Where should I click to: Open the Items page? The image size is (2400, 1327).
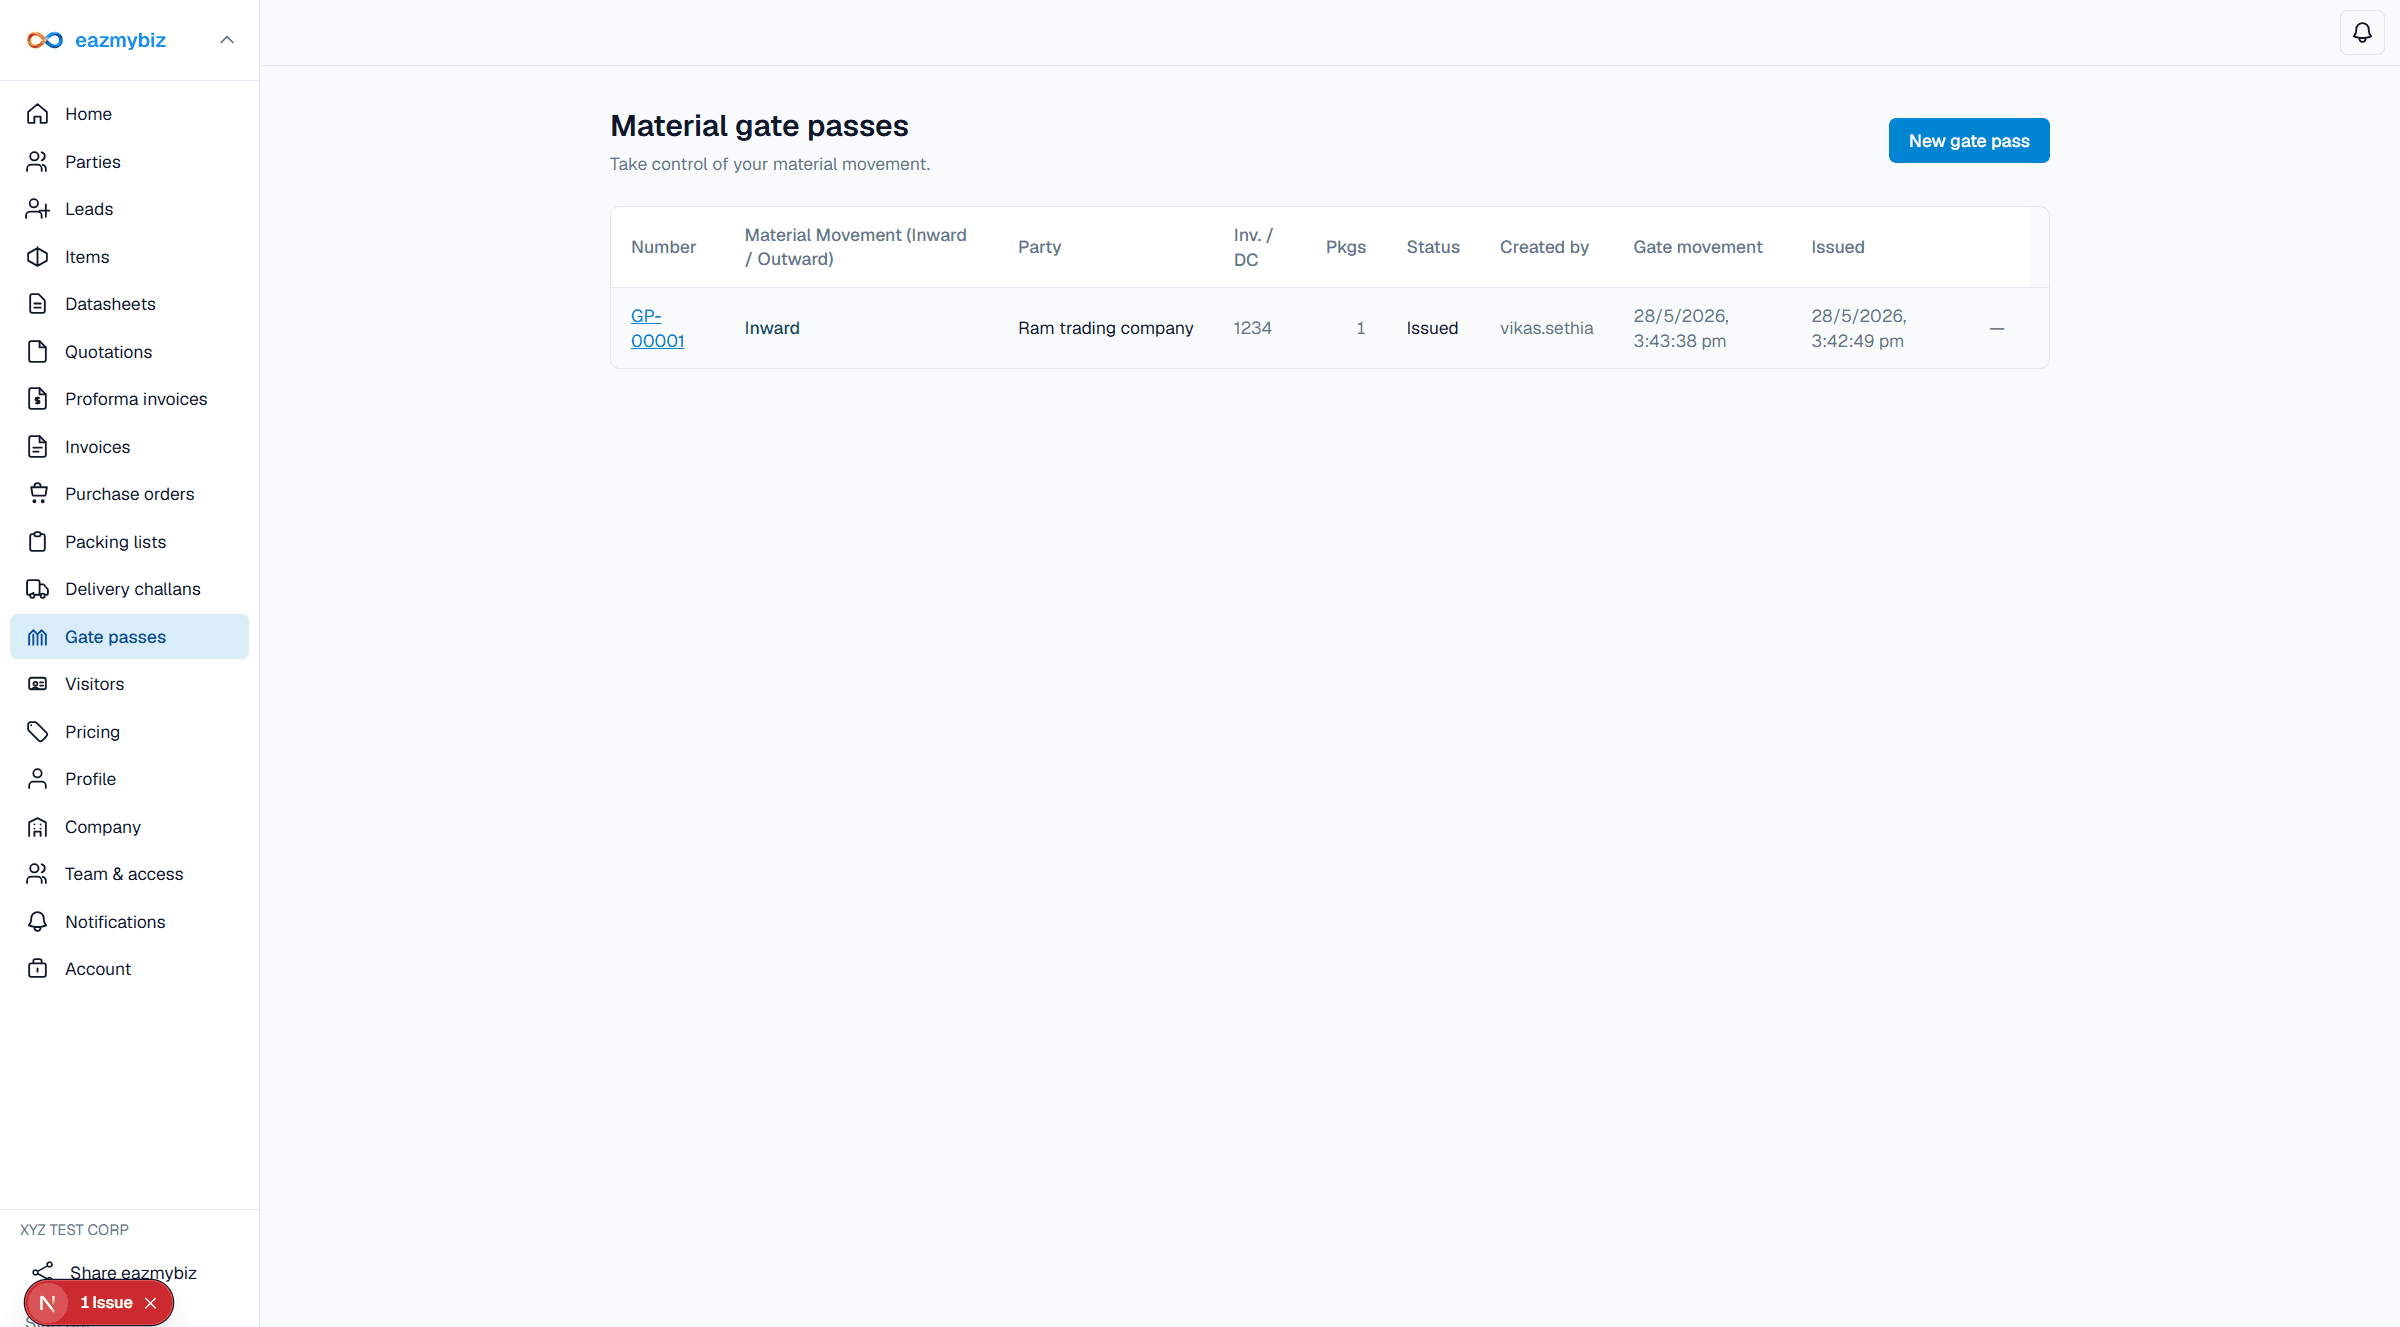click(129, 257)
